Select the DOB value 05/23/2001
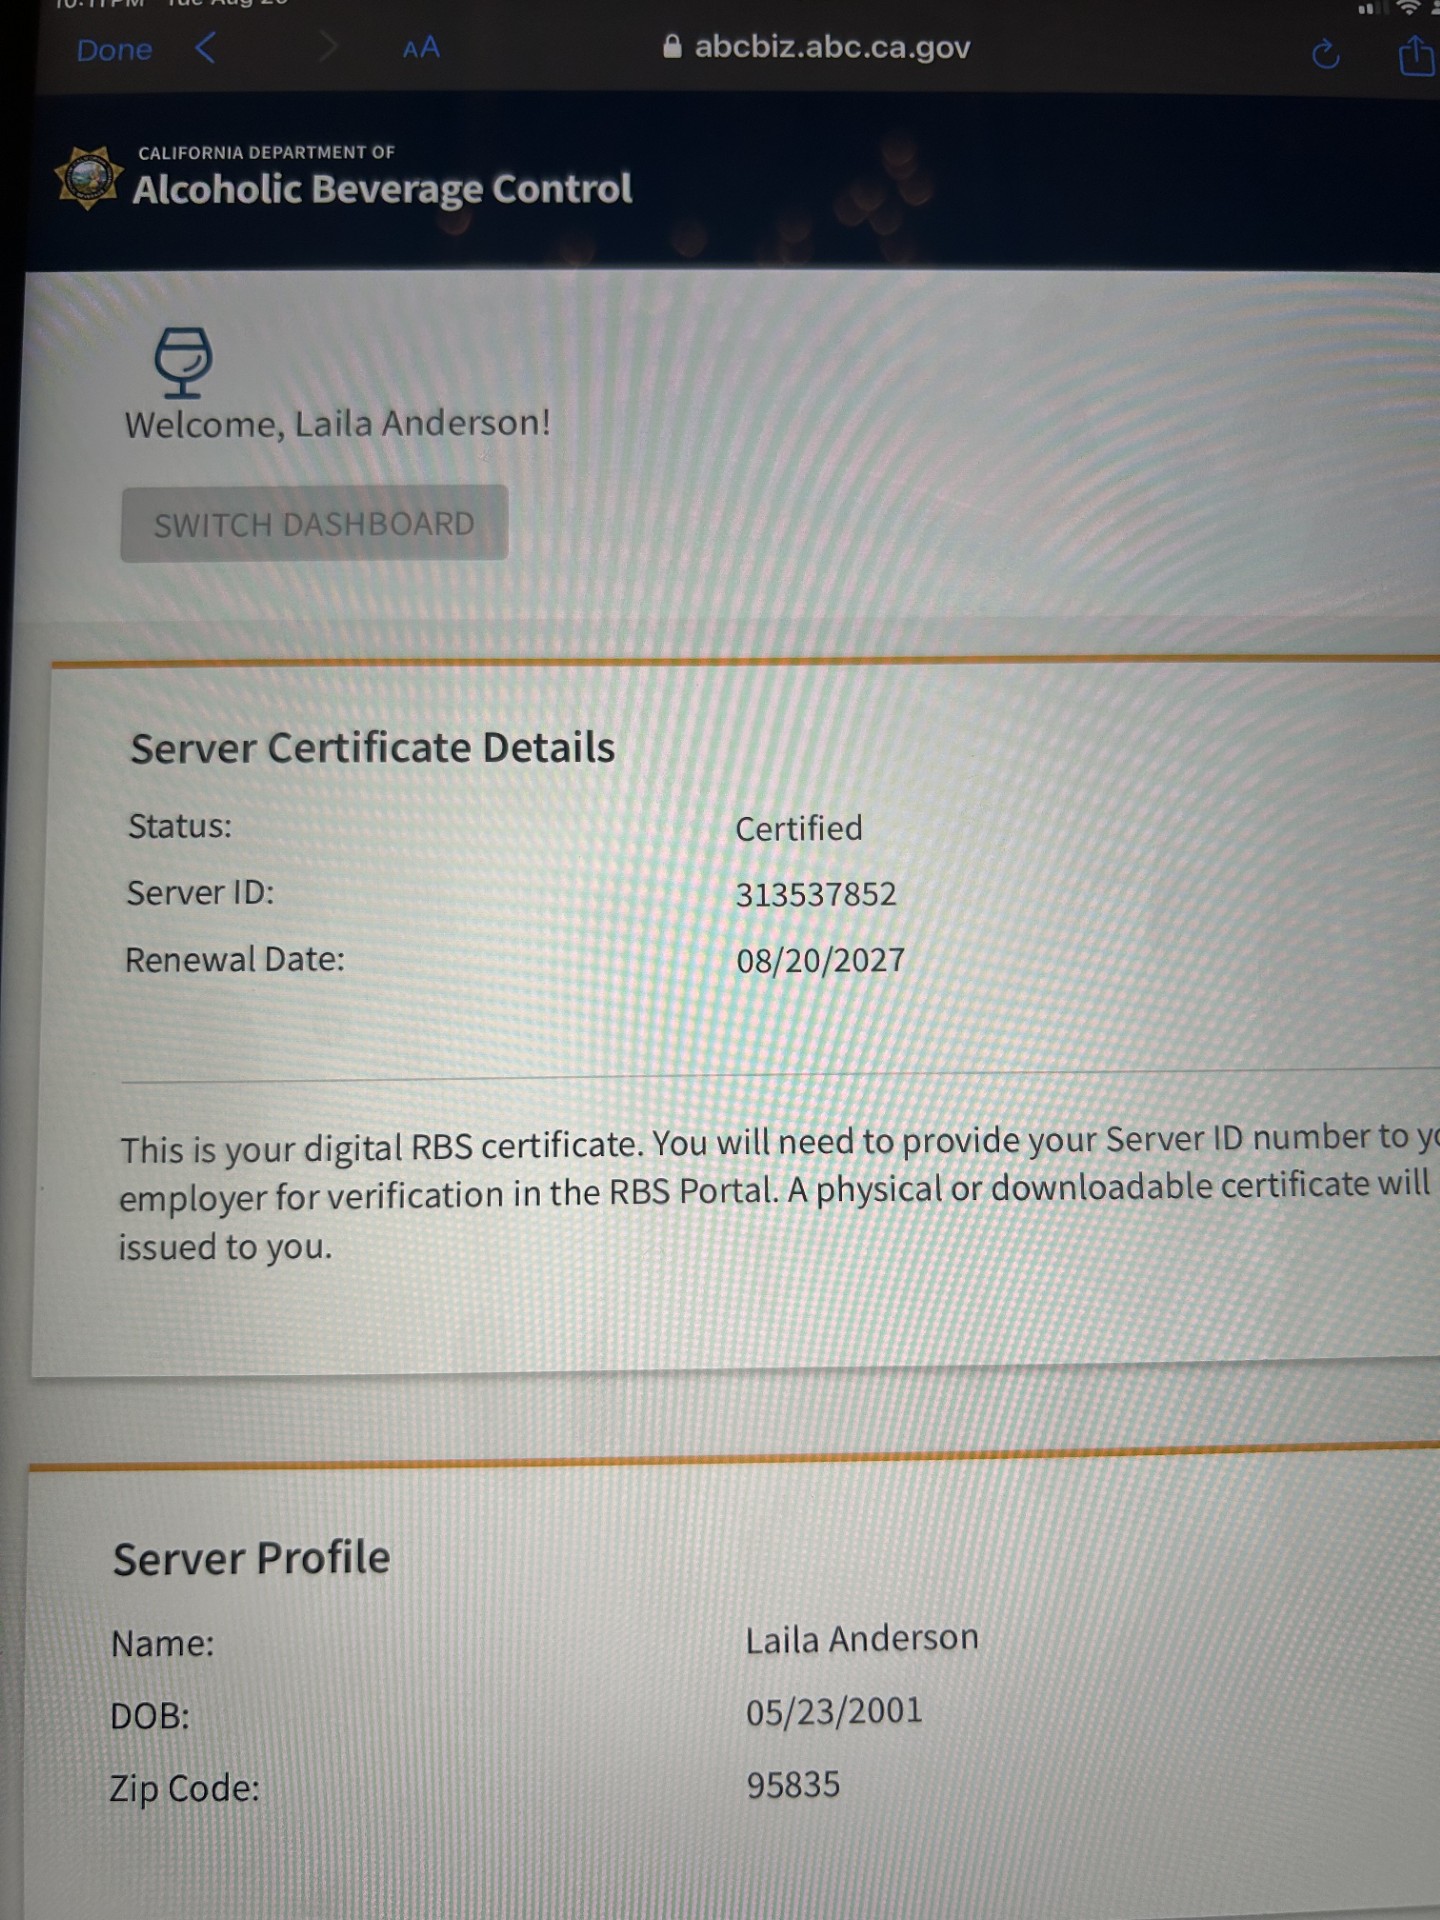Screen dimensions: 1440x1920 (x=833, y=1712)
